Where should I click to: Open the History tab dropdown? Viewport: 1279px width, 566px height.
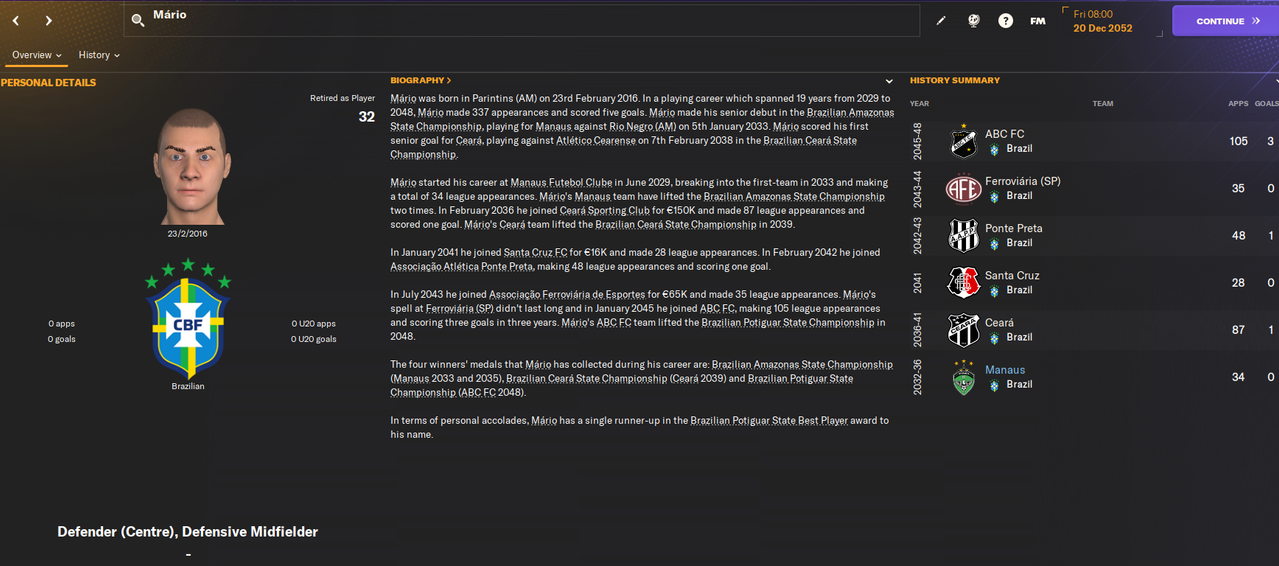point(99,55)
